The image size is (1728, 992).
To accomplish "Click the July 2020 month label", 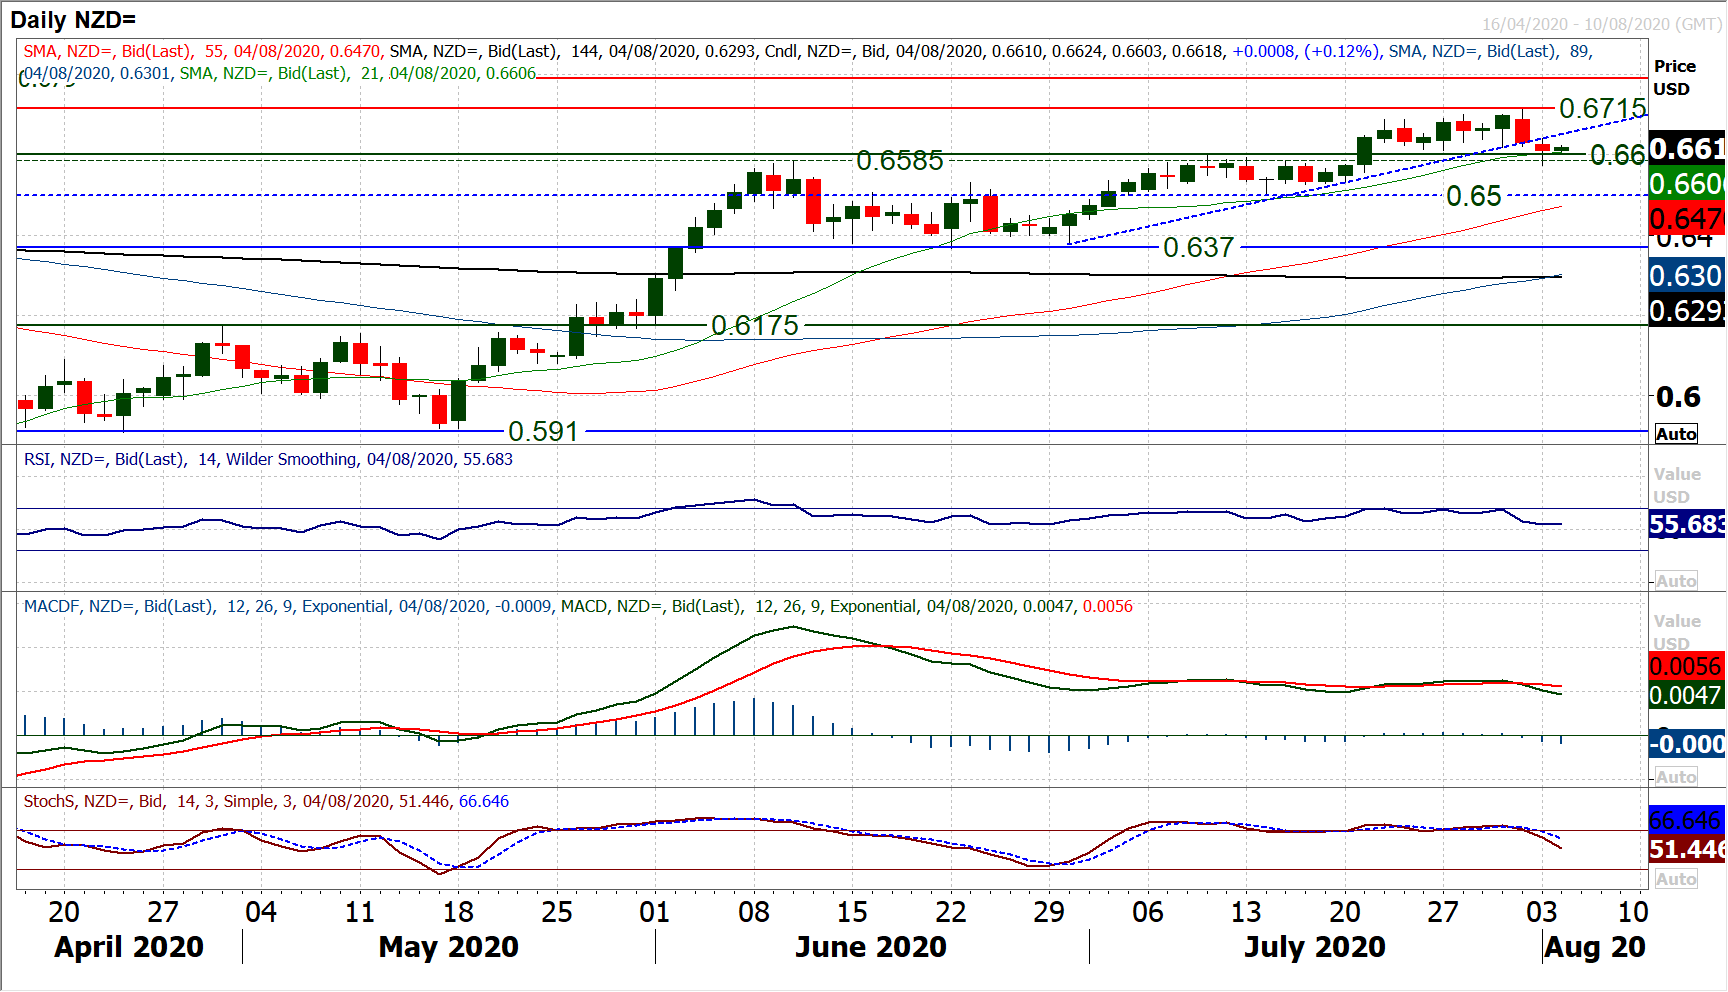I will (1315, 947).
